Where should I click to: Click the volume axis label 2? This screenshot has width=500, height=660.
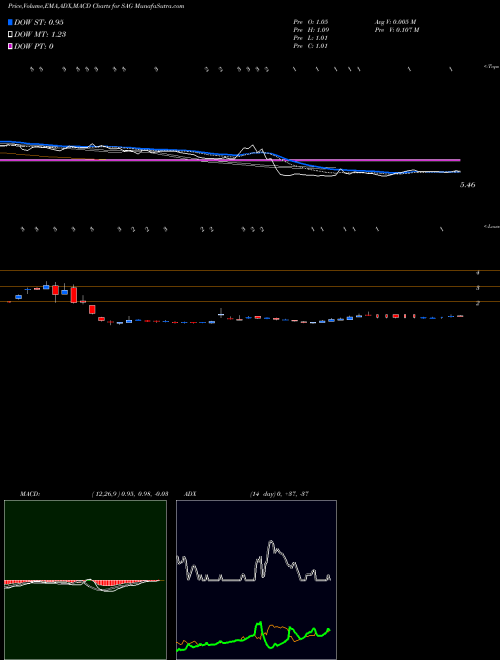pyautogui.click(x=478, y=303)
